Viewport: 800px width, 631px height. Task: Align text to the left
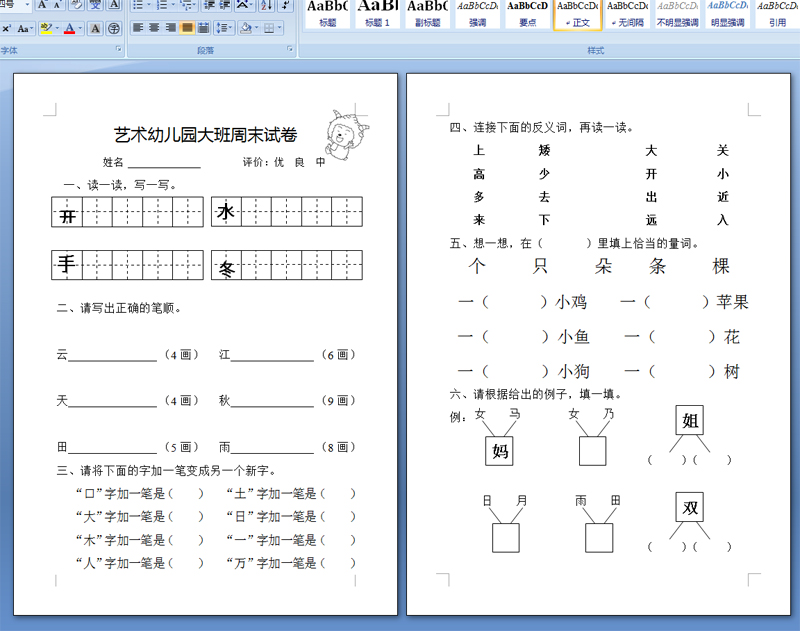click(x=138, y=28)
